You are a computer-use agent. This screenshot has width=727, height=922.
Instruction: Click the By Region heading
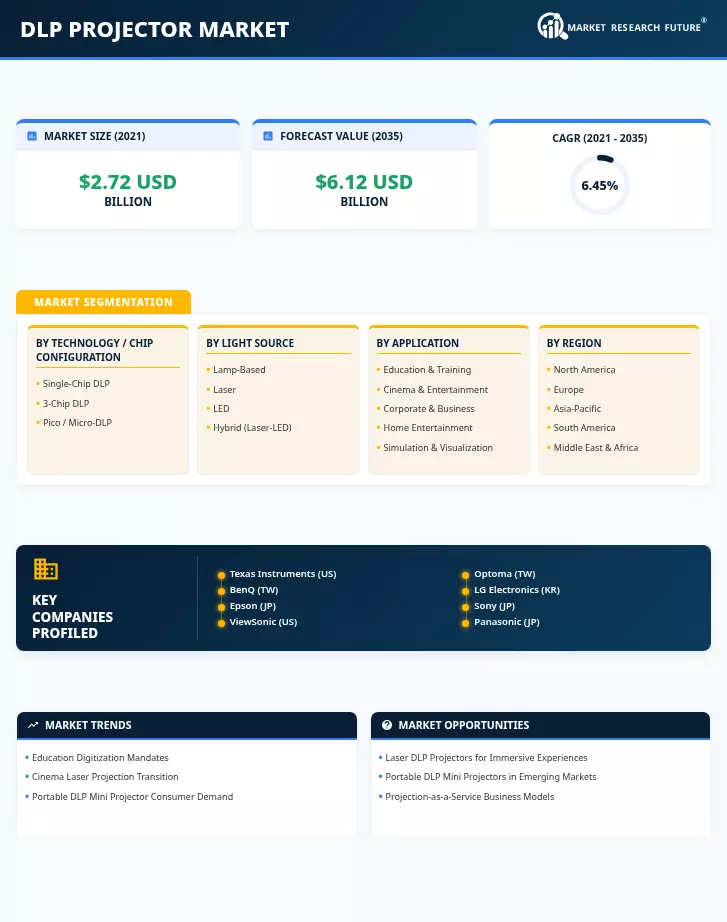coord(574,343)
